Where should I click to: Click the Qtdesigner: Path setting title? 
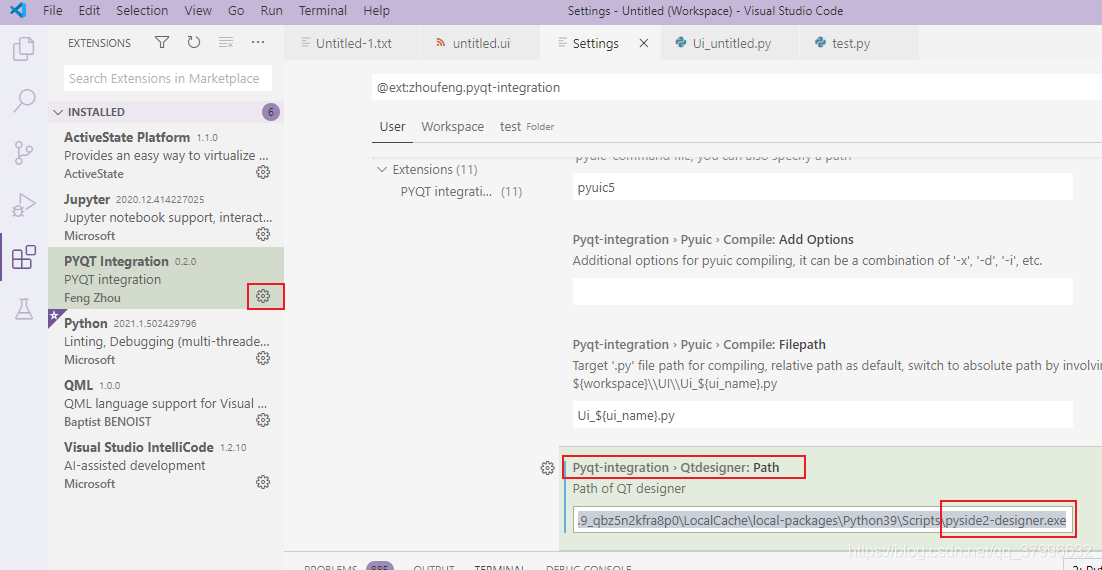coord(676,467)
